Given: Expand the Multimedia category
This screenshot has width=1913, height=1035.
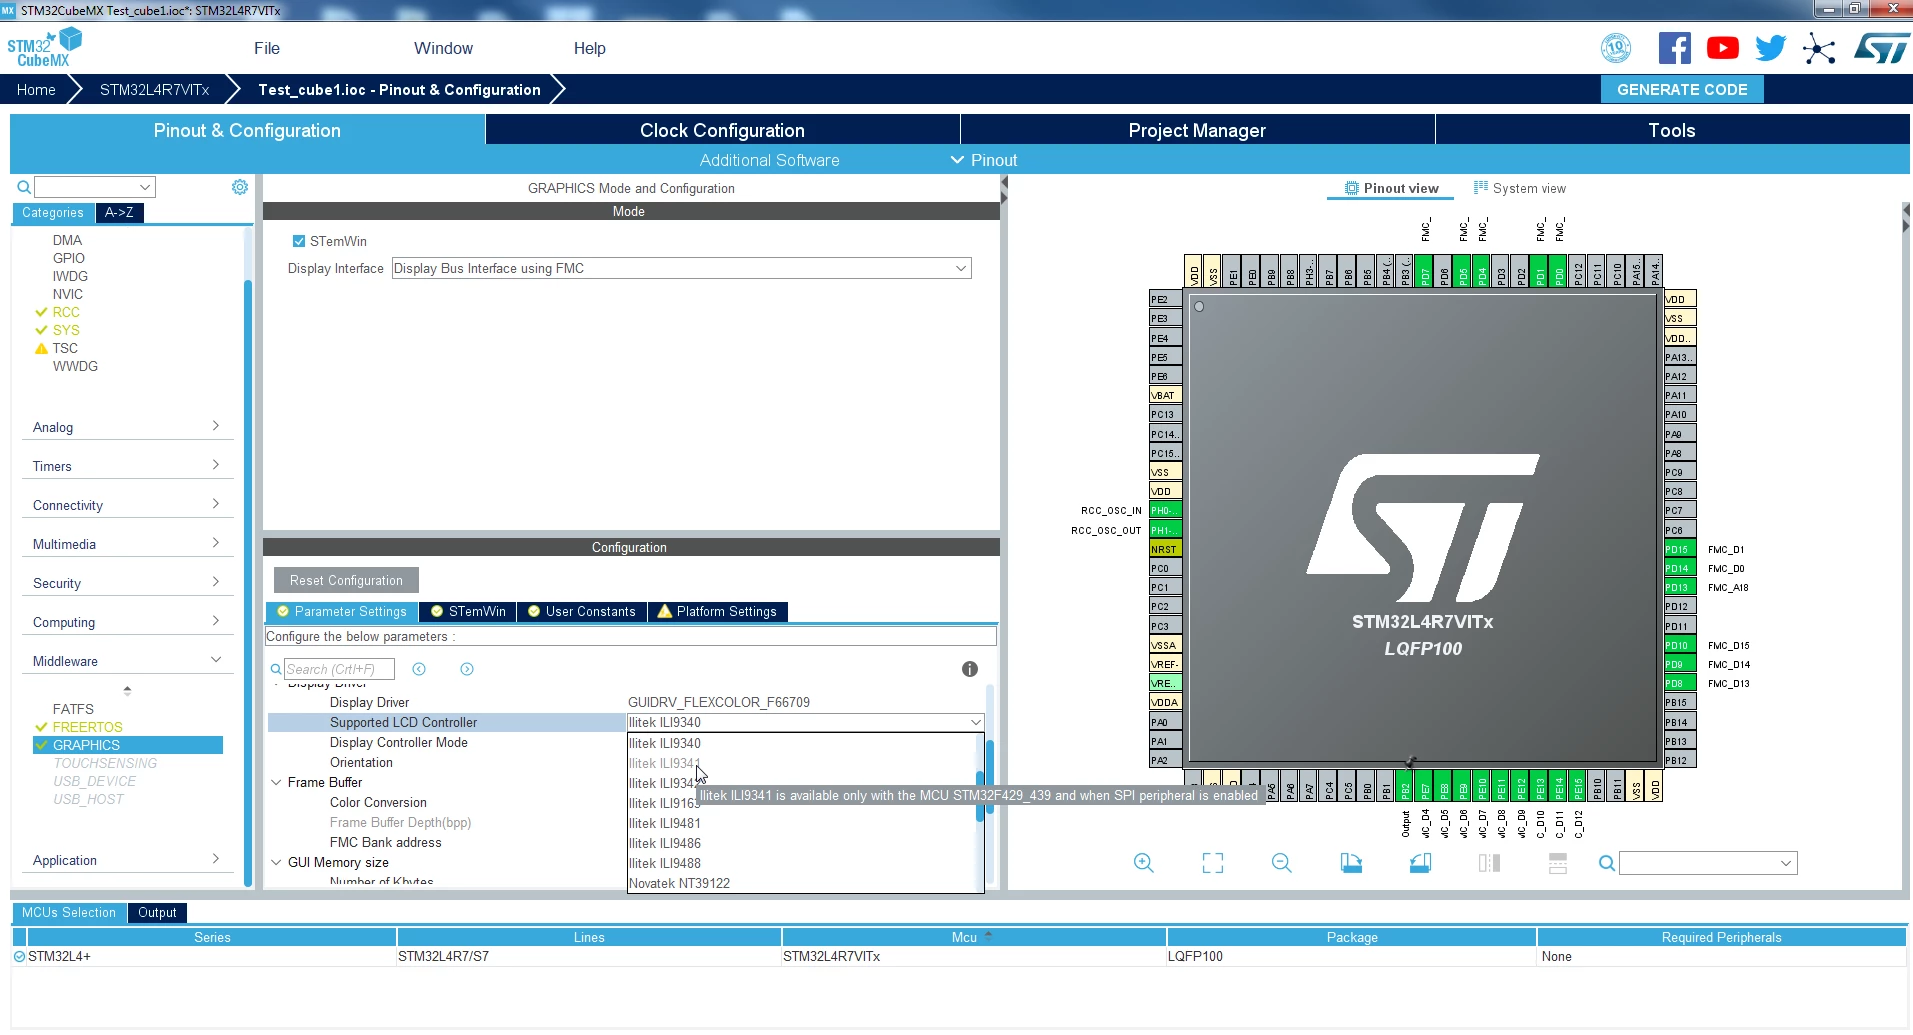Looking at the screenshot, I should 126,544.
